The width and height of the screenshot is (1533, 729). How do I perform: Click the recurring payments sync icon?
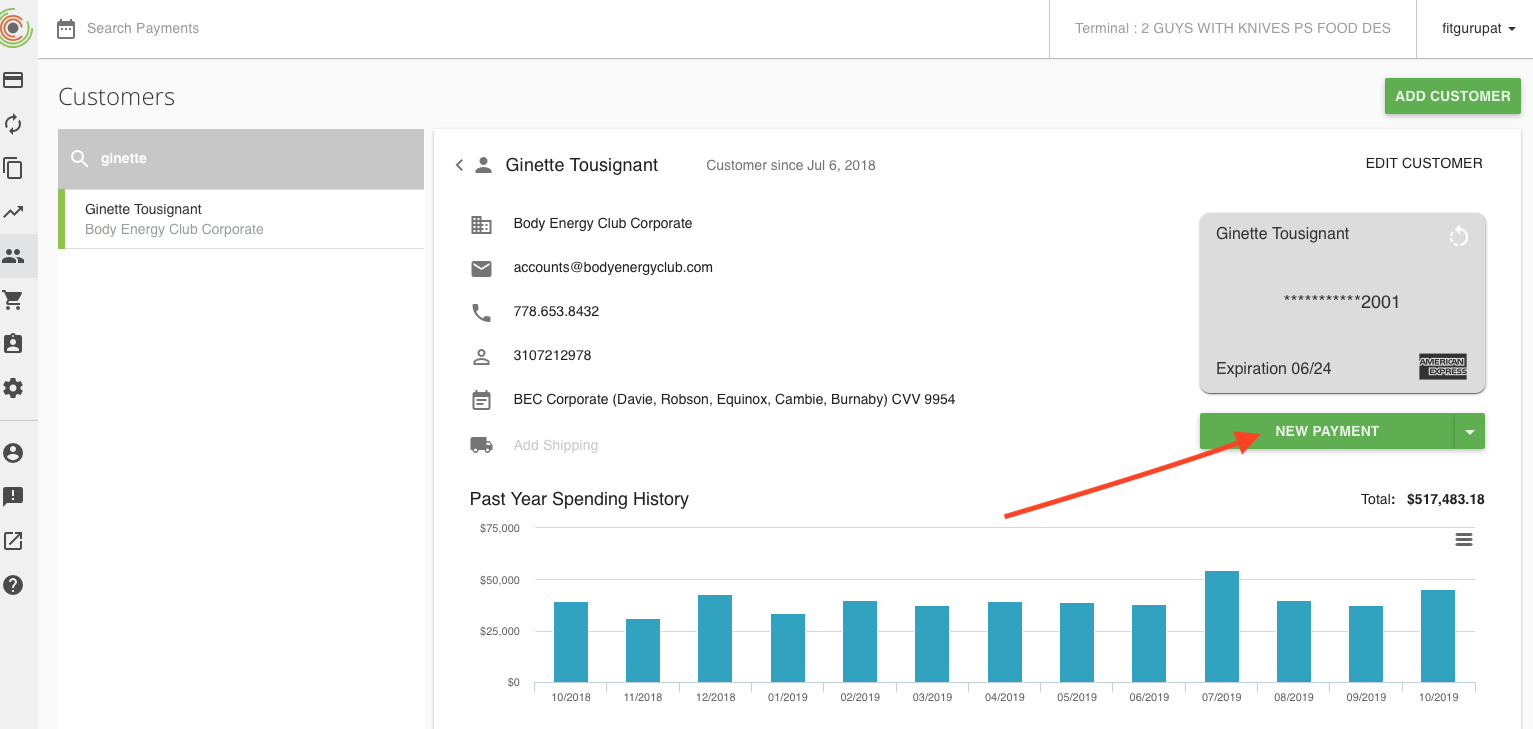[13, 124]
